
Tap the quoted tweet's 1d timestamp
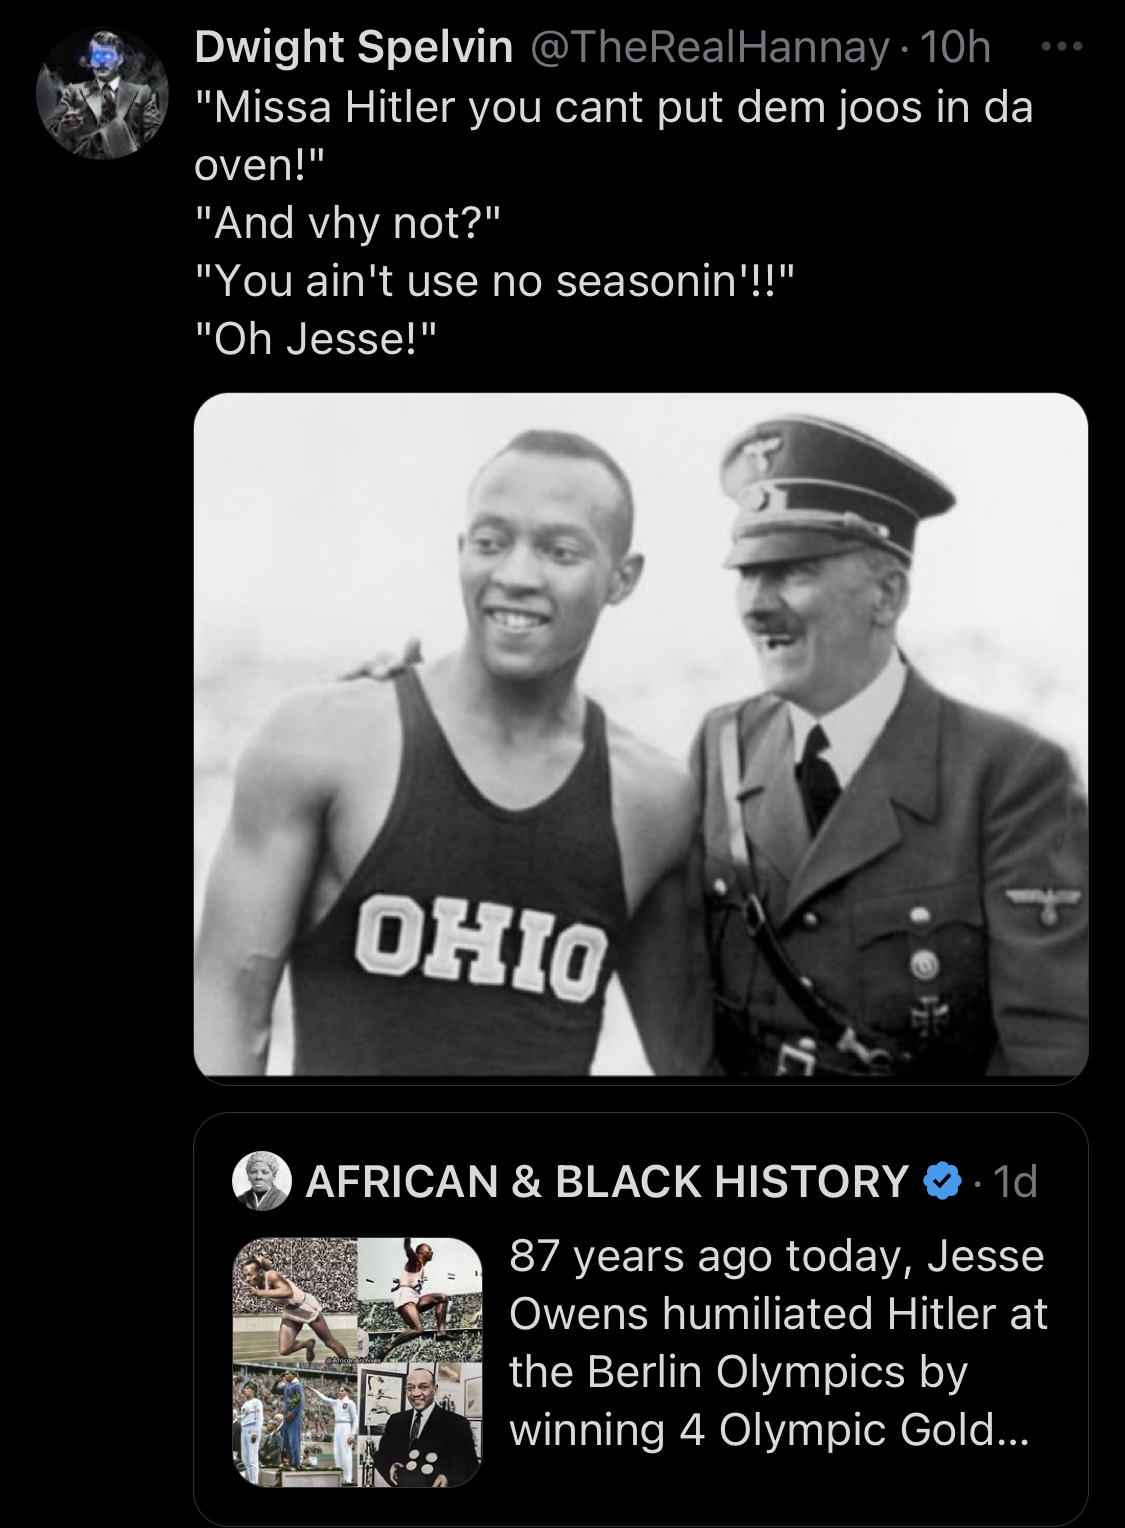pos(1016,1181)
